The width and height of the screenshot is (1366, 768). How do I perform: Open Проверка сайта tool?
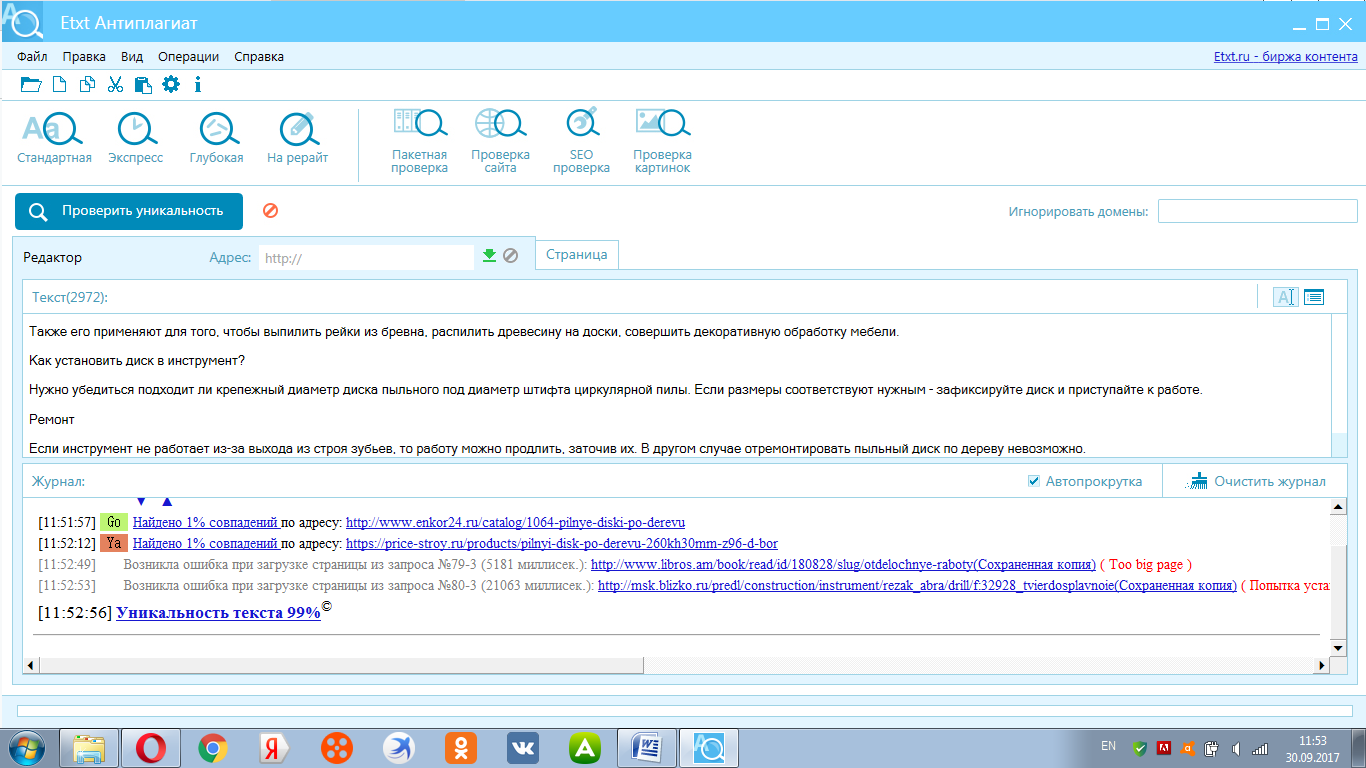point(500,141)
